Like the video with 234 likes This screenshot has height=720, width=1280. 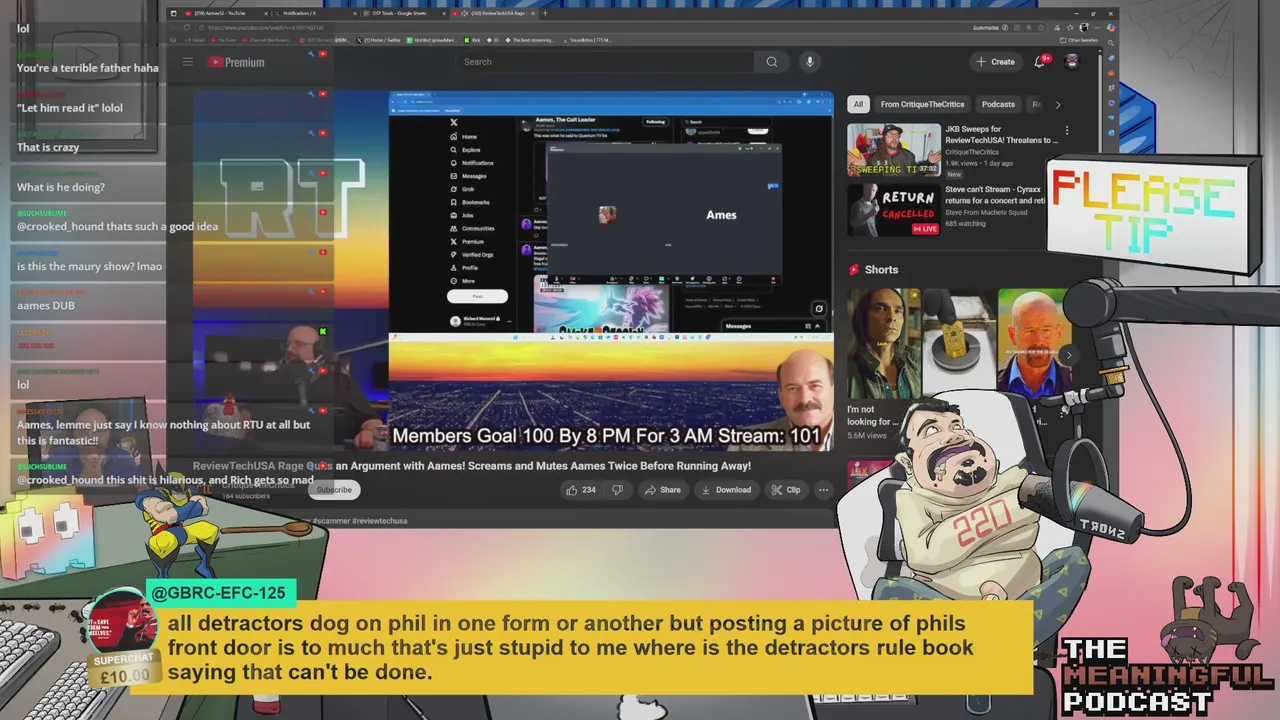pos(581,490)
